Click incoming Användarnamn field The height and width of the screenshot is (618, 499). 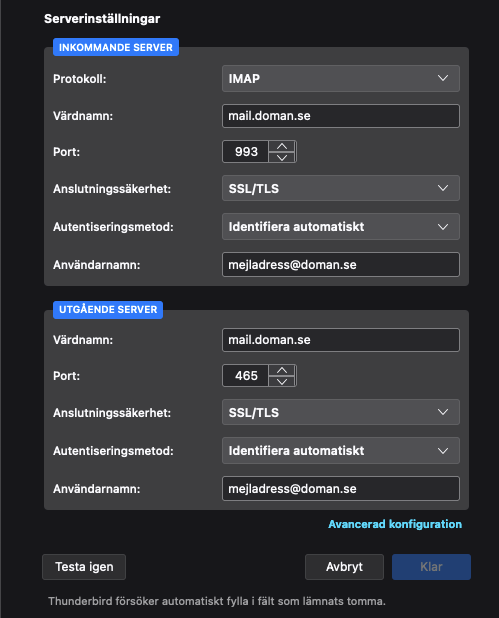341,264
